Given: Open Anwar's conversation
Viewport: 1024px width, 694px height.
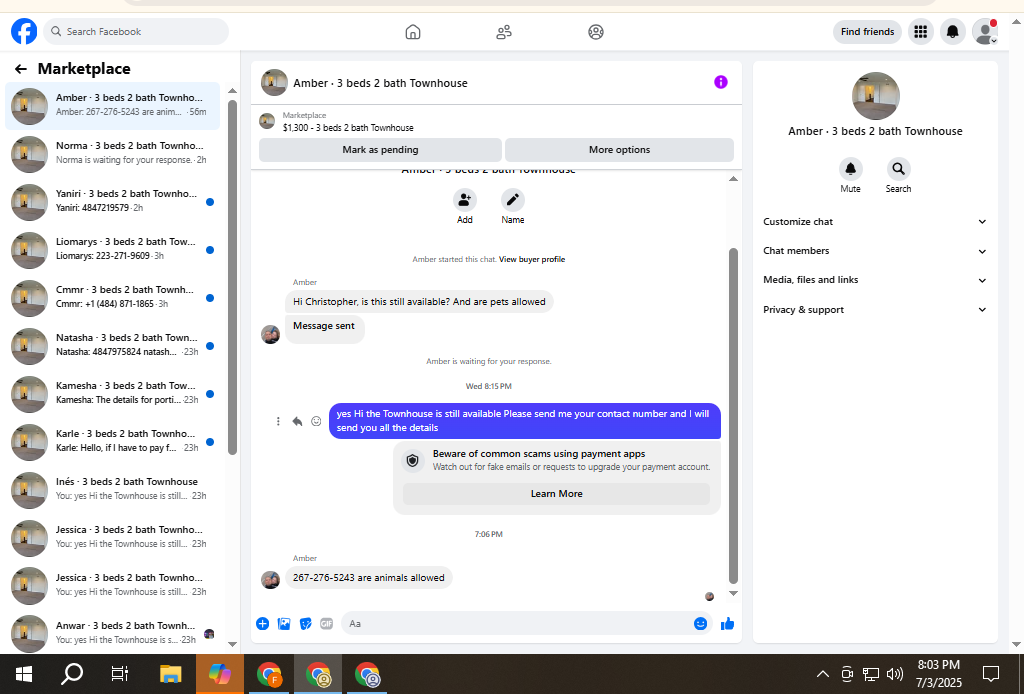Looking at the screenshot, I should [112, 634].
